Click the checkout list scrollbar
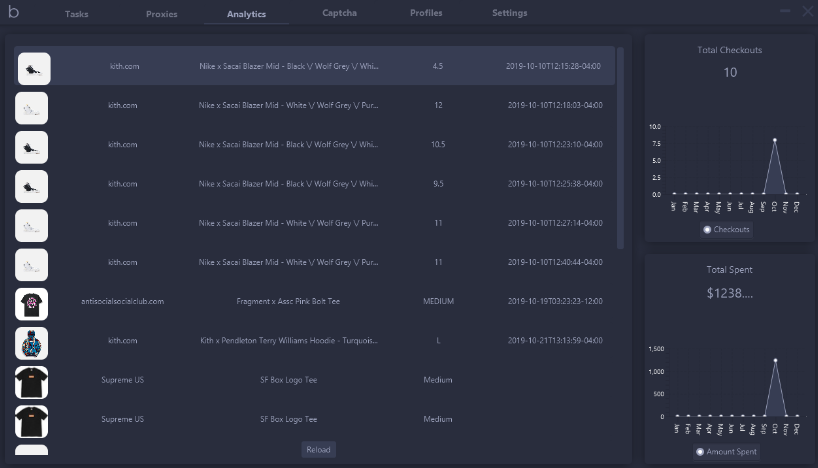The image size is (818, 468). click(x=620, y=148)
